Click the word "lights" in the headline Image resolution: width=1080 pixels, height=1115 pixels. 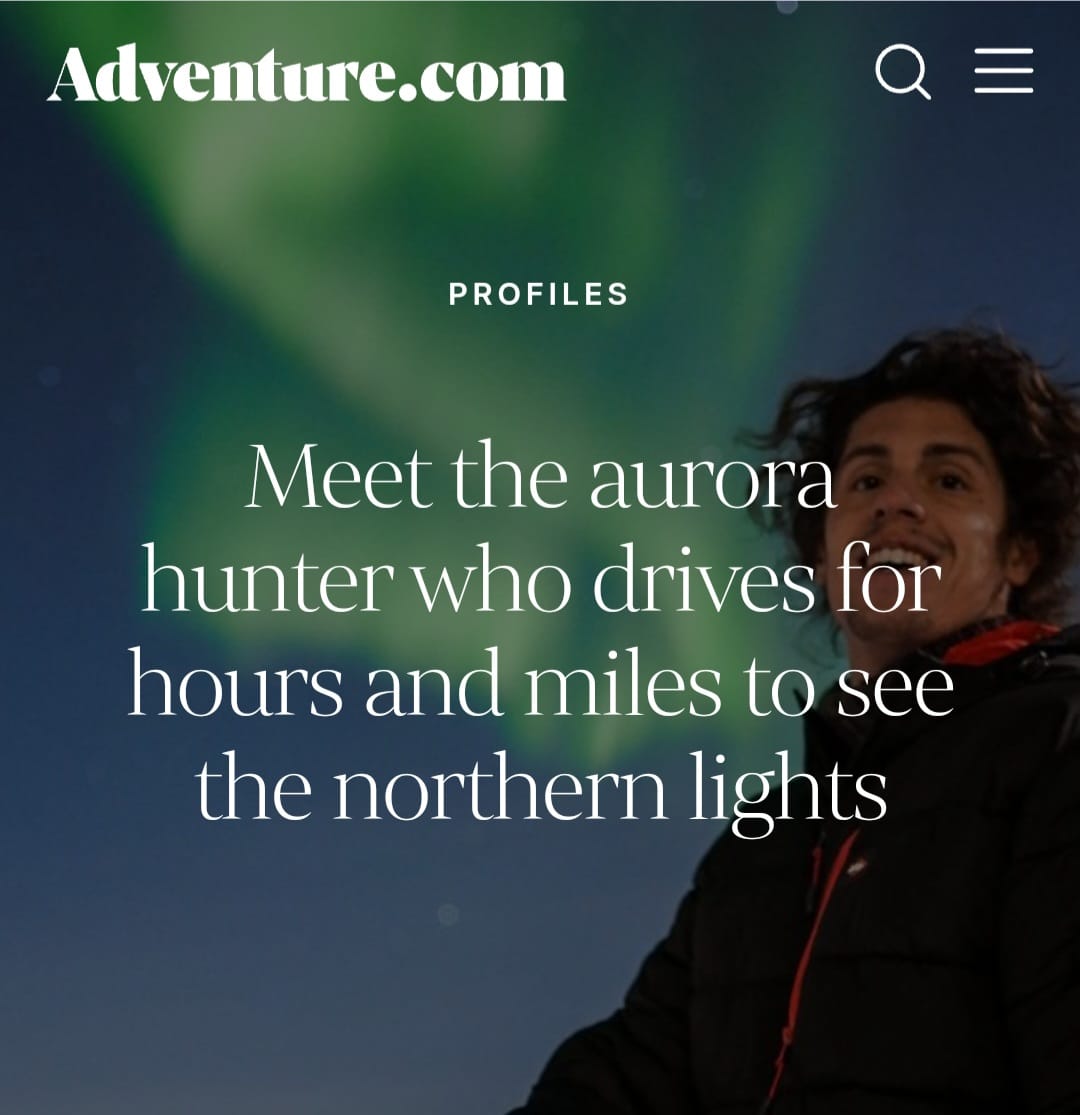[789, 791]
